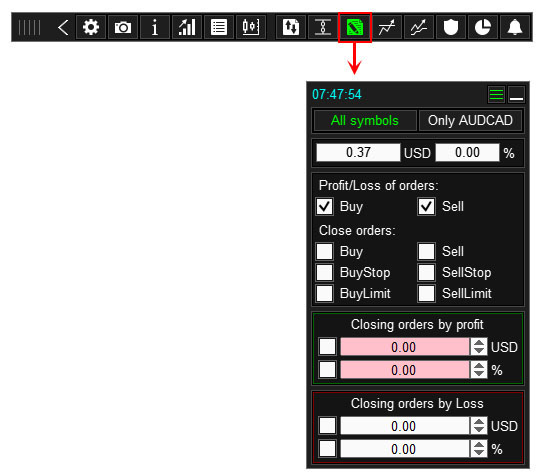Open the info icon panel
Screen dimensions: 548x476
154,27
